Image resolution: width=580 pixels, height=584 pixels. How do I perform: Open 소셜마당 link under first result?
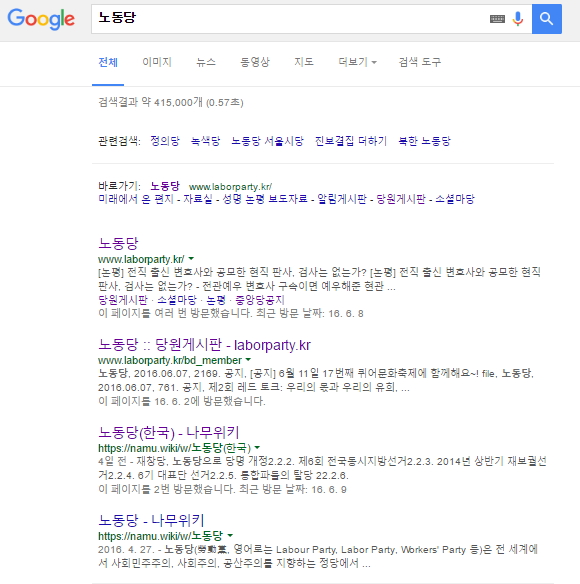177,300
